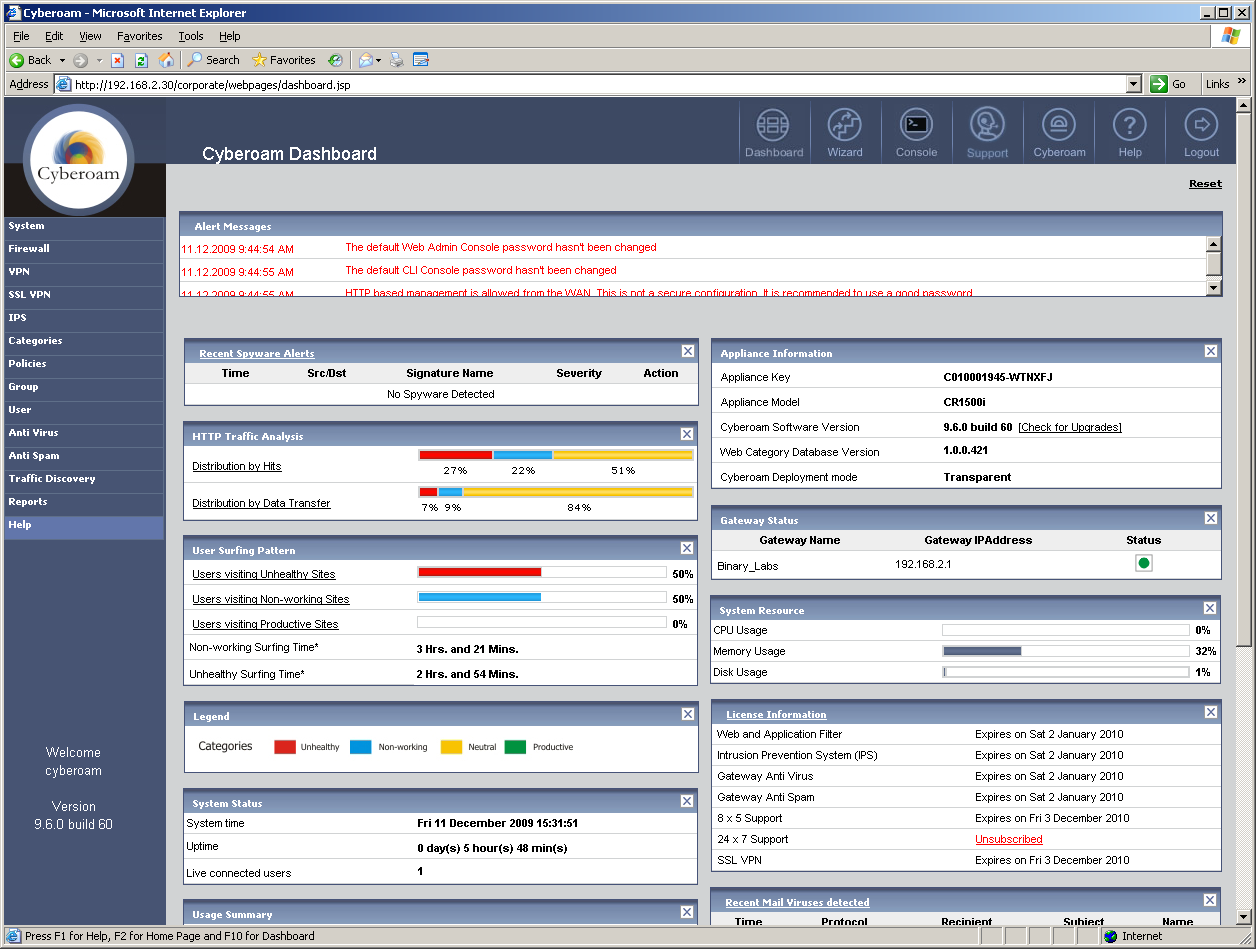Open the Edit menu

coord(54,36)
